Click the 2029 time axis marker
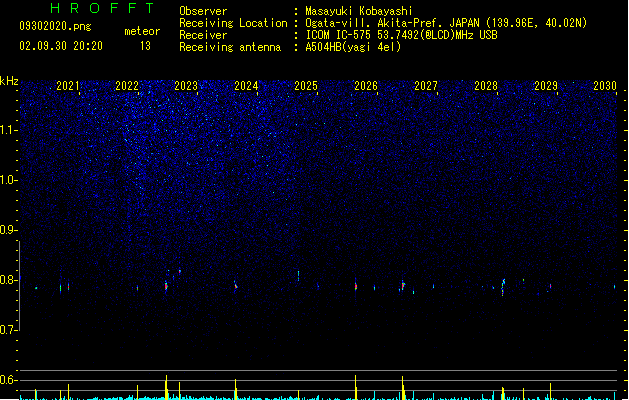The image size is (629, 400). (546, 86)
